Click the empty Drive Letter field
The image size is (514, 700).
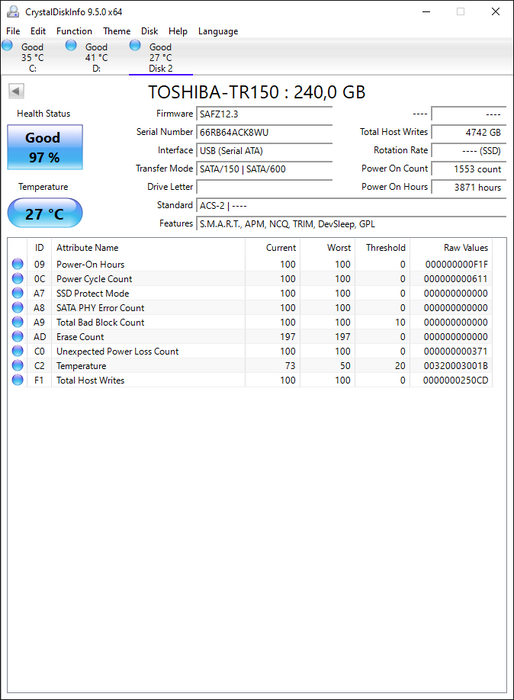coord(264,187)
